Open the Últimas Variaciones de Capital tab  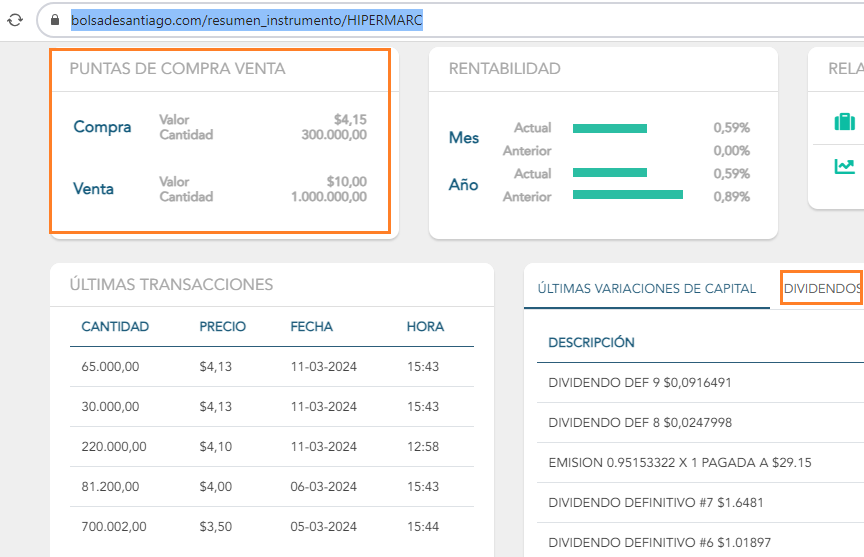tap(646, 289)
